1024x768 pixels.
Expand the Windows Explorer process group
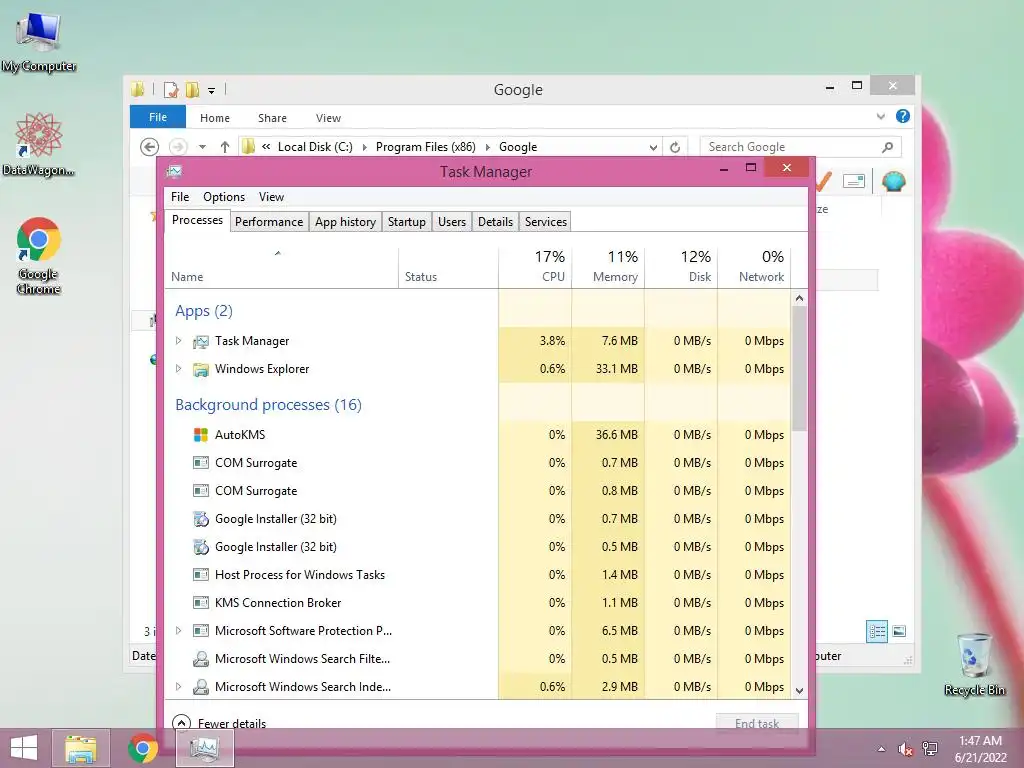point(178,368)
